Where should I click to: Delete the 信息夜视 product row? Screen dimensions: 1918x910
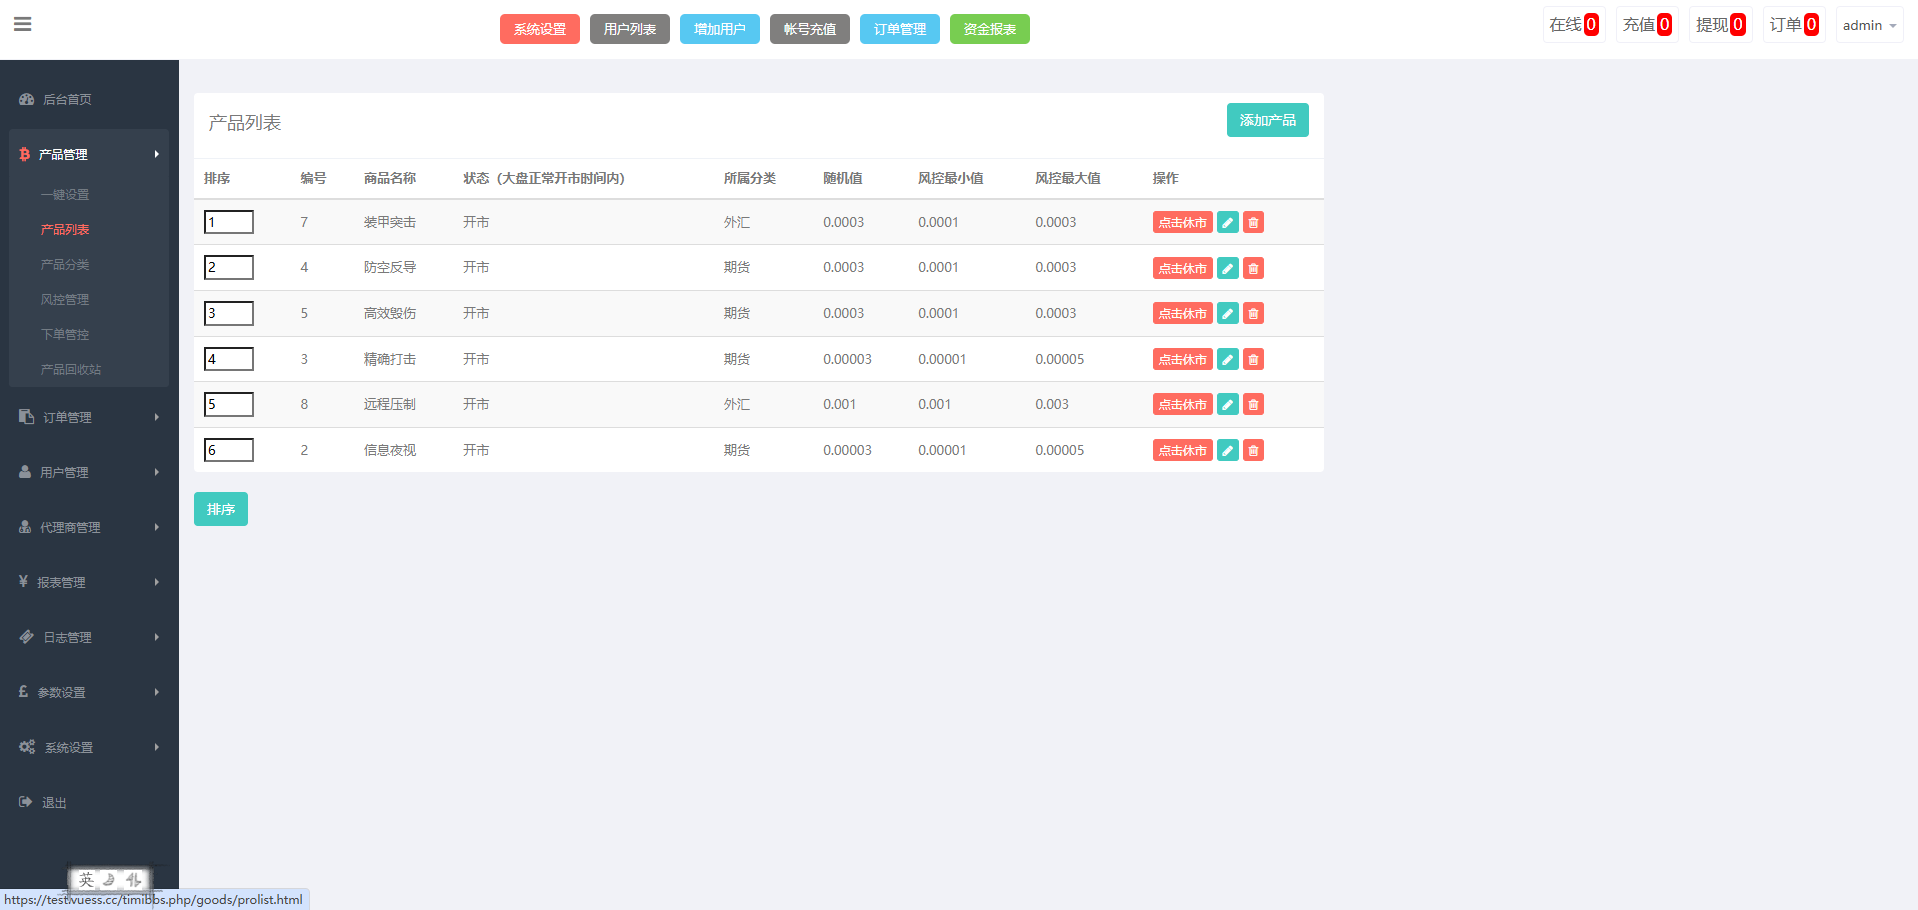[x=1253, y=450]
